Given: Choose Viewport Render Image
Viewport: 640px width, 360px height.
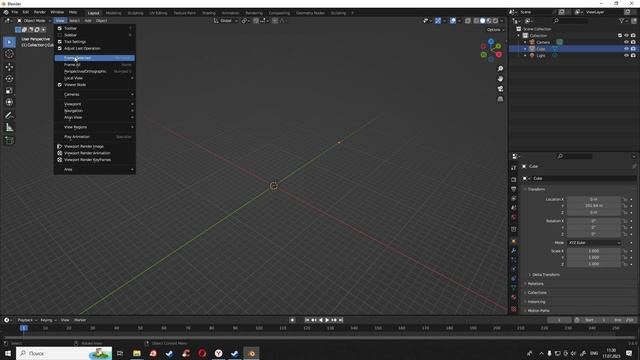Looking at the screenshot, I should tap(95, 146).
